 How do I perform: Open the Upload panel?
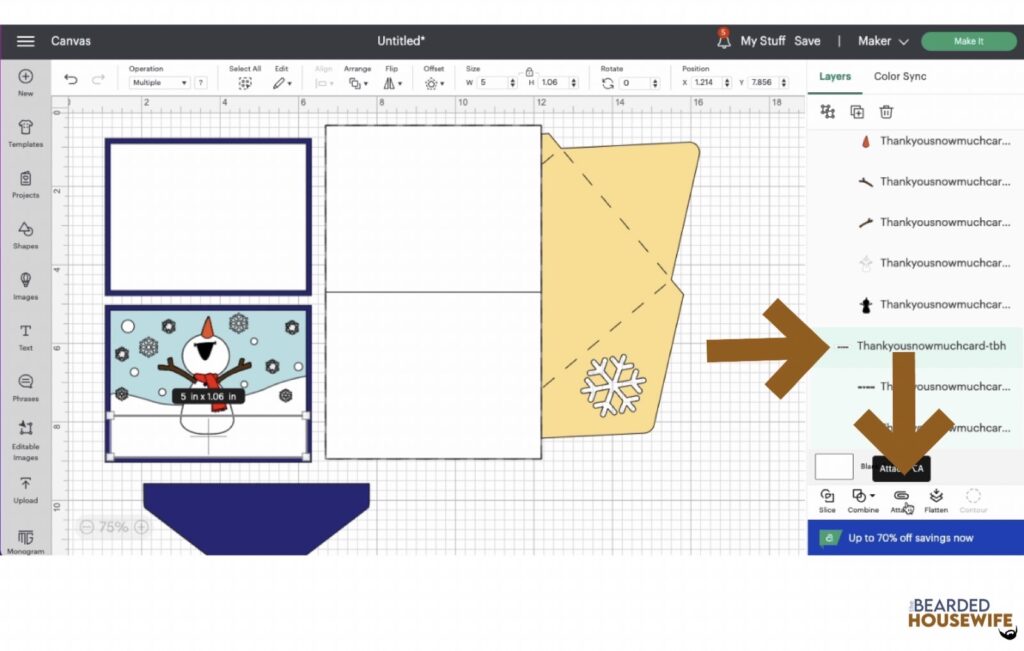coord(25,490)
